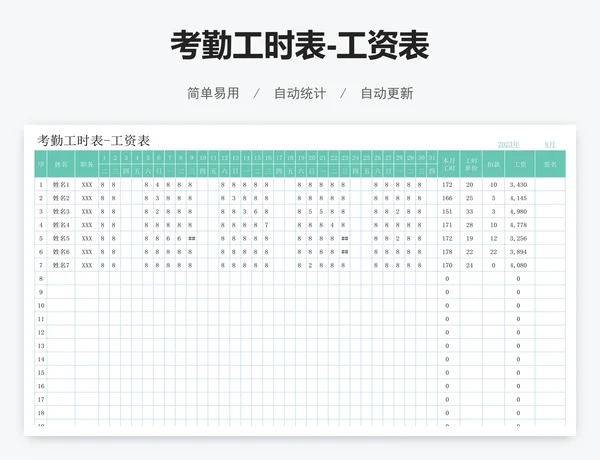This screenshot has height=460, width=600.
Task: Click the sheet title 考勤工时表-工资表 above the table
Action: click(93, 140)
